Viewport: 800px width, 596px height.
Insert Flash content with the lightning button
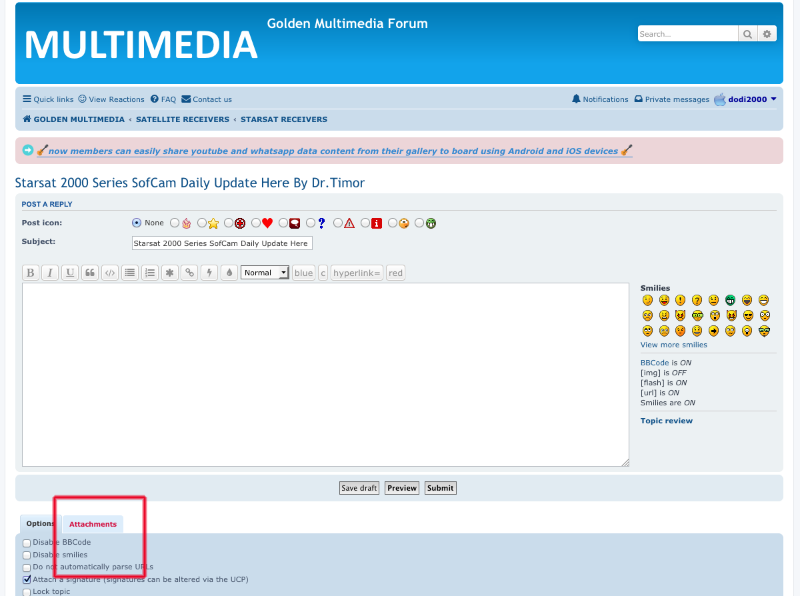click(x=209, y=273)
